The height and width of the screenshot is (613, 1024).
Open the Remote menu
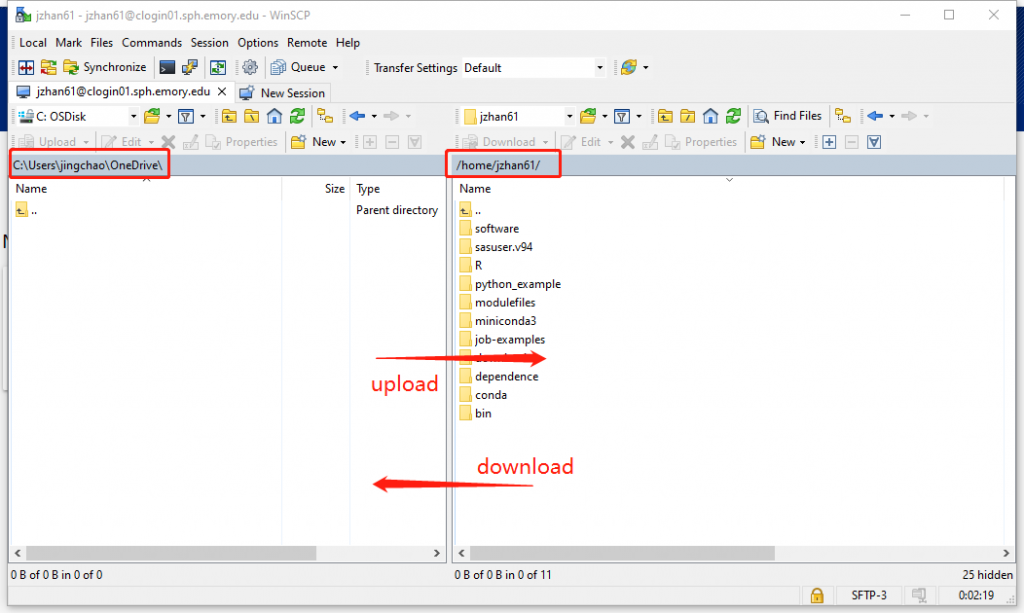(x=307, y=42)
